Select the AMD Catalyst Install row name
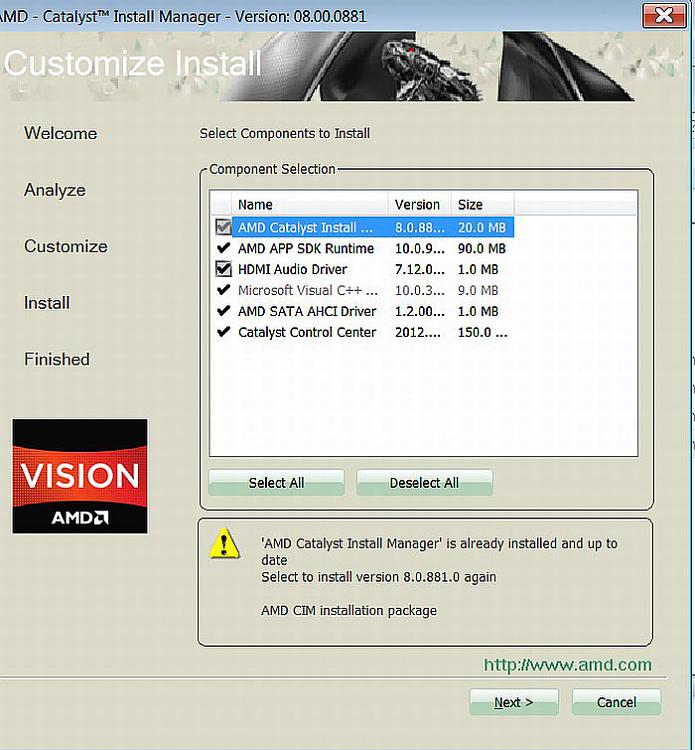This screenshot has height=750, width=695. (x=305, y=227)
